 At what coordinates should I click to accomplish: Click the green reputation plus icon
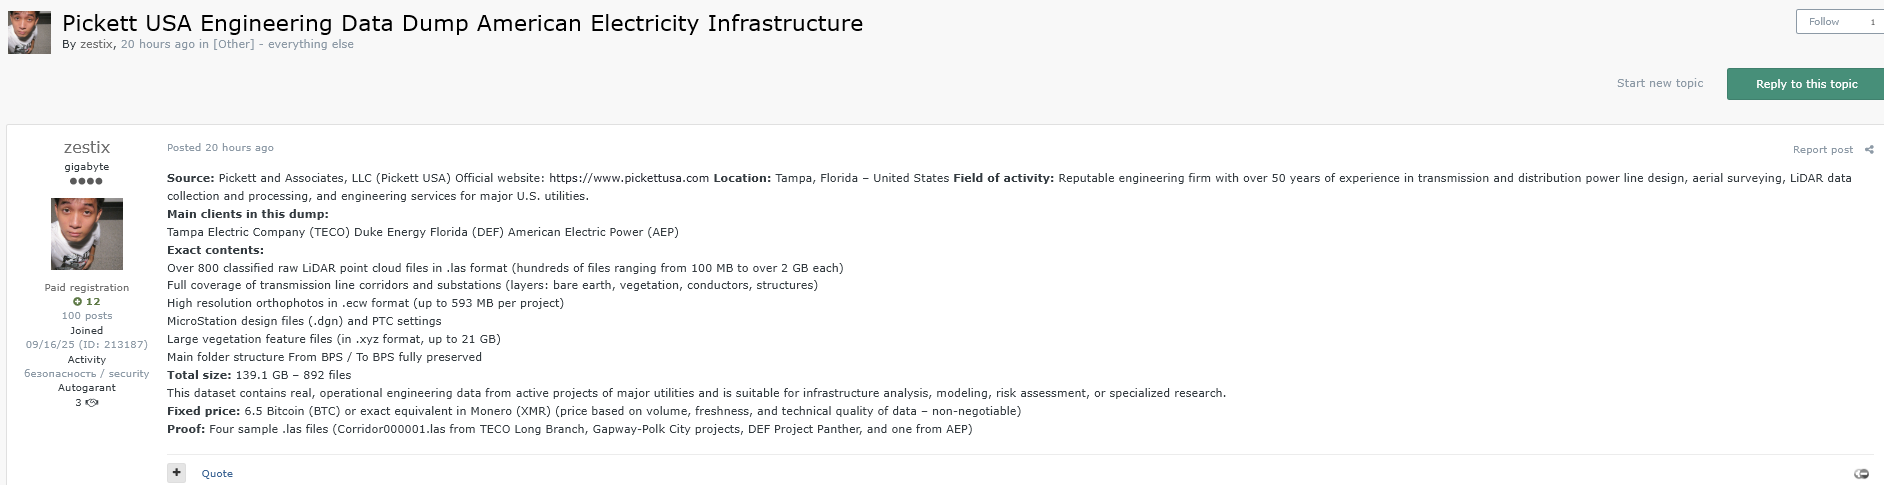pyautogui.click(x=78, y=301)
